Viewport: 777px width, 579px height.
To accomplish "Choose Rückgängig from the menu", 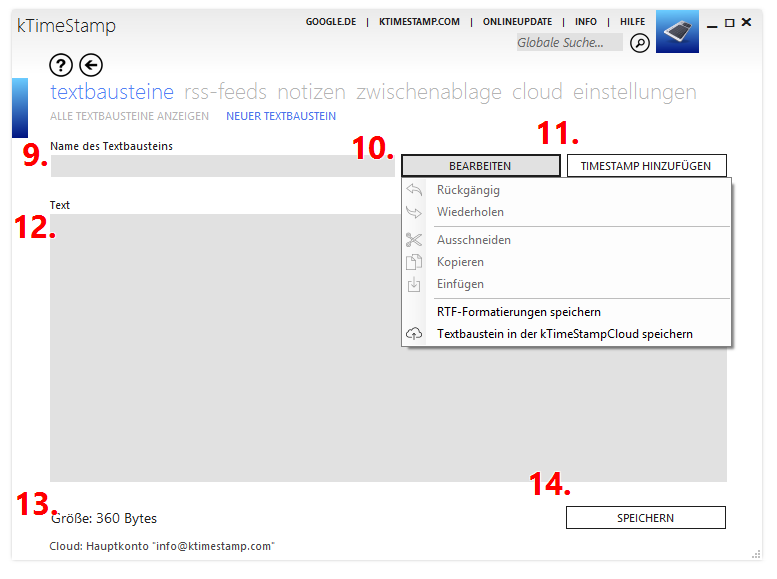I will point(566,190).
